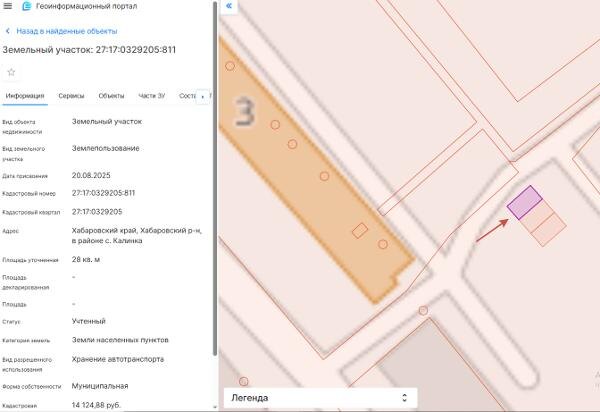600x412 pixels.
Task: Switch to the Информация tab
Action: [25, 96]
